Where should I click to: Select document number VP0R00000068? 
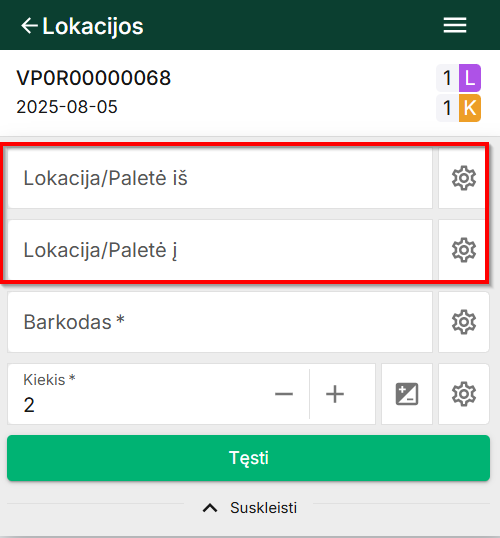click(x=93, y=78)
